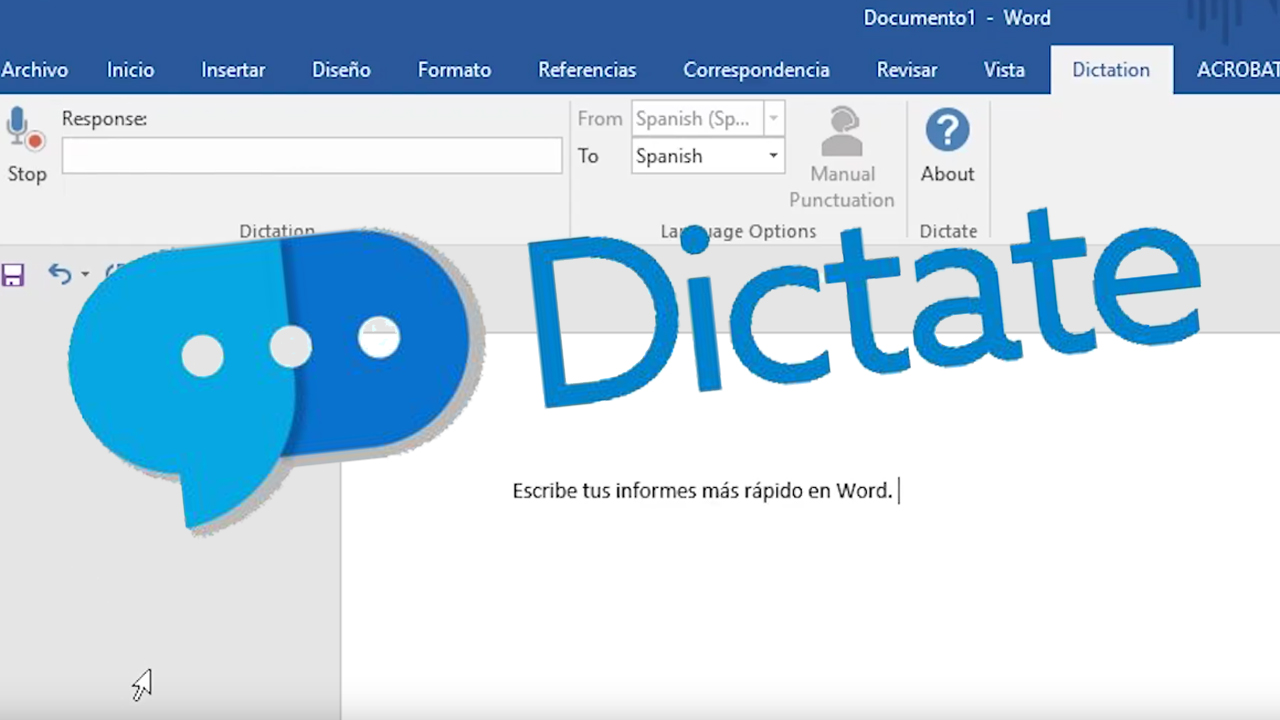The width and height of the screenshot is (1280, 720).
Task: Open the About help icon
Action: [947, 146]
